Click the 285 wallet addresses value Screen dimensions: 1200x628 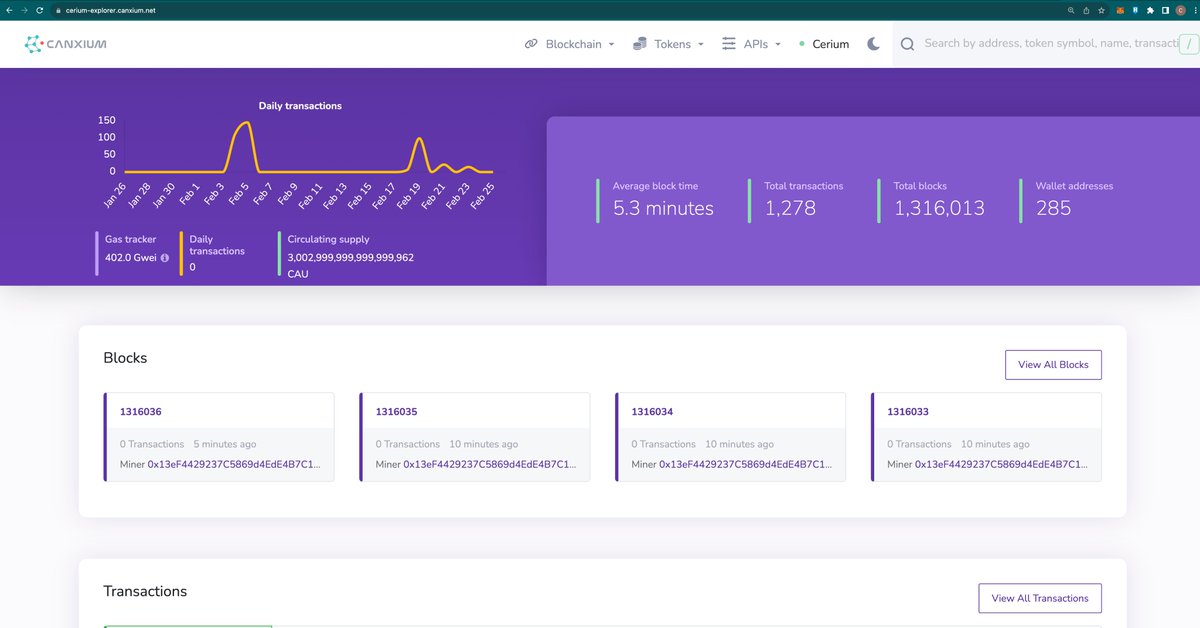click(x=1054, y=208)
